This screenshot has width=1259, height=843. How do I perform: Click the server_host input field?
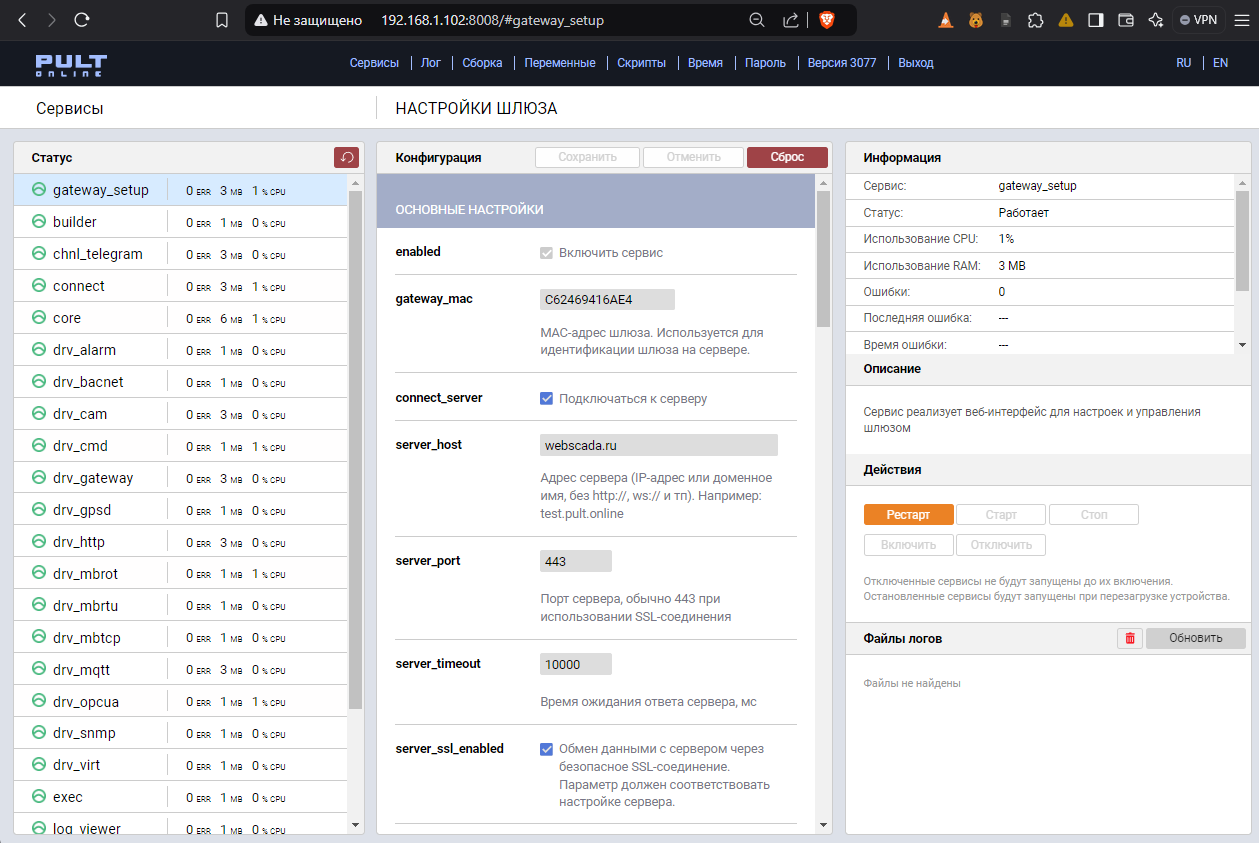pyautogui.click(x=658, y=445)
